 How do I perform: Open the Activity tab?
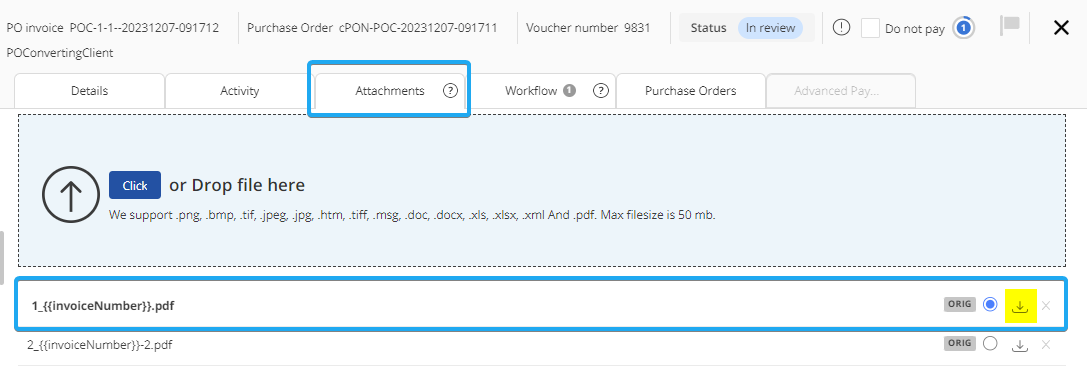(240, 91)
